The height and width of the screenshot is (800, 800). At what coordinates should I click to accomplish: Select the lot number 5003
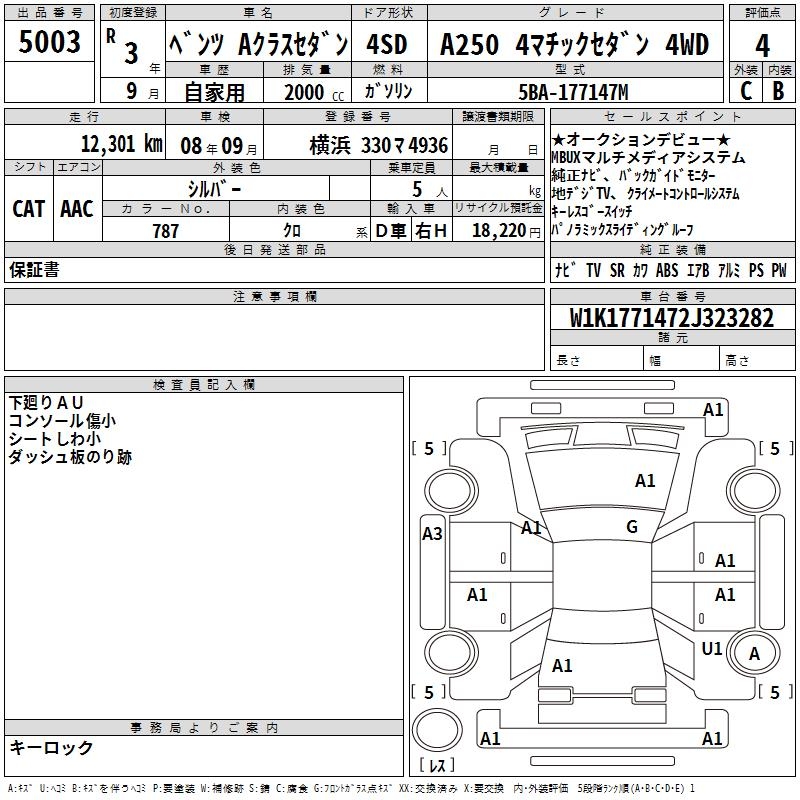tap(50, 42)
